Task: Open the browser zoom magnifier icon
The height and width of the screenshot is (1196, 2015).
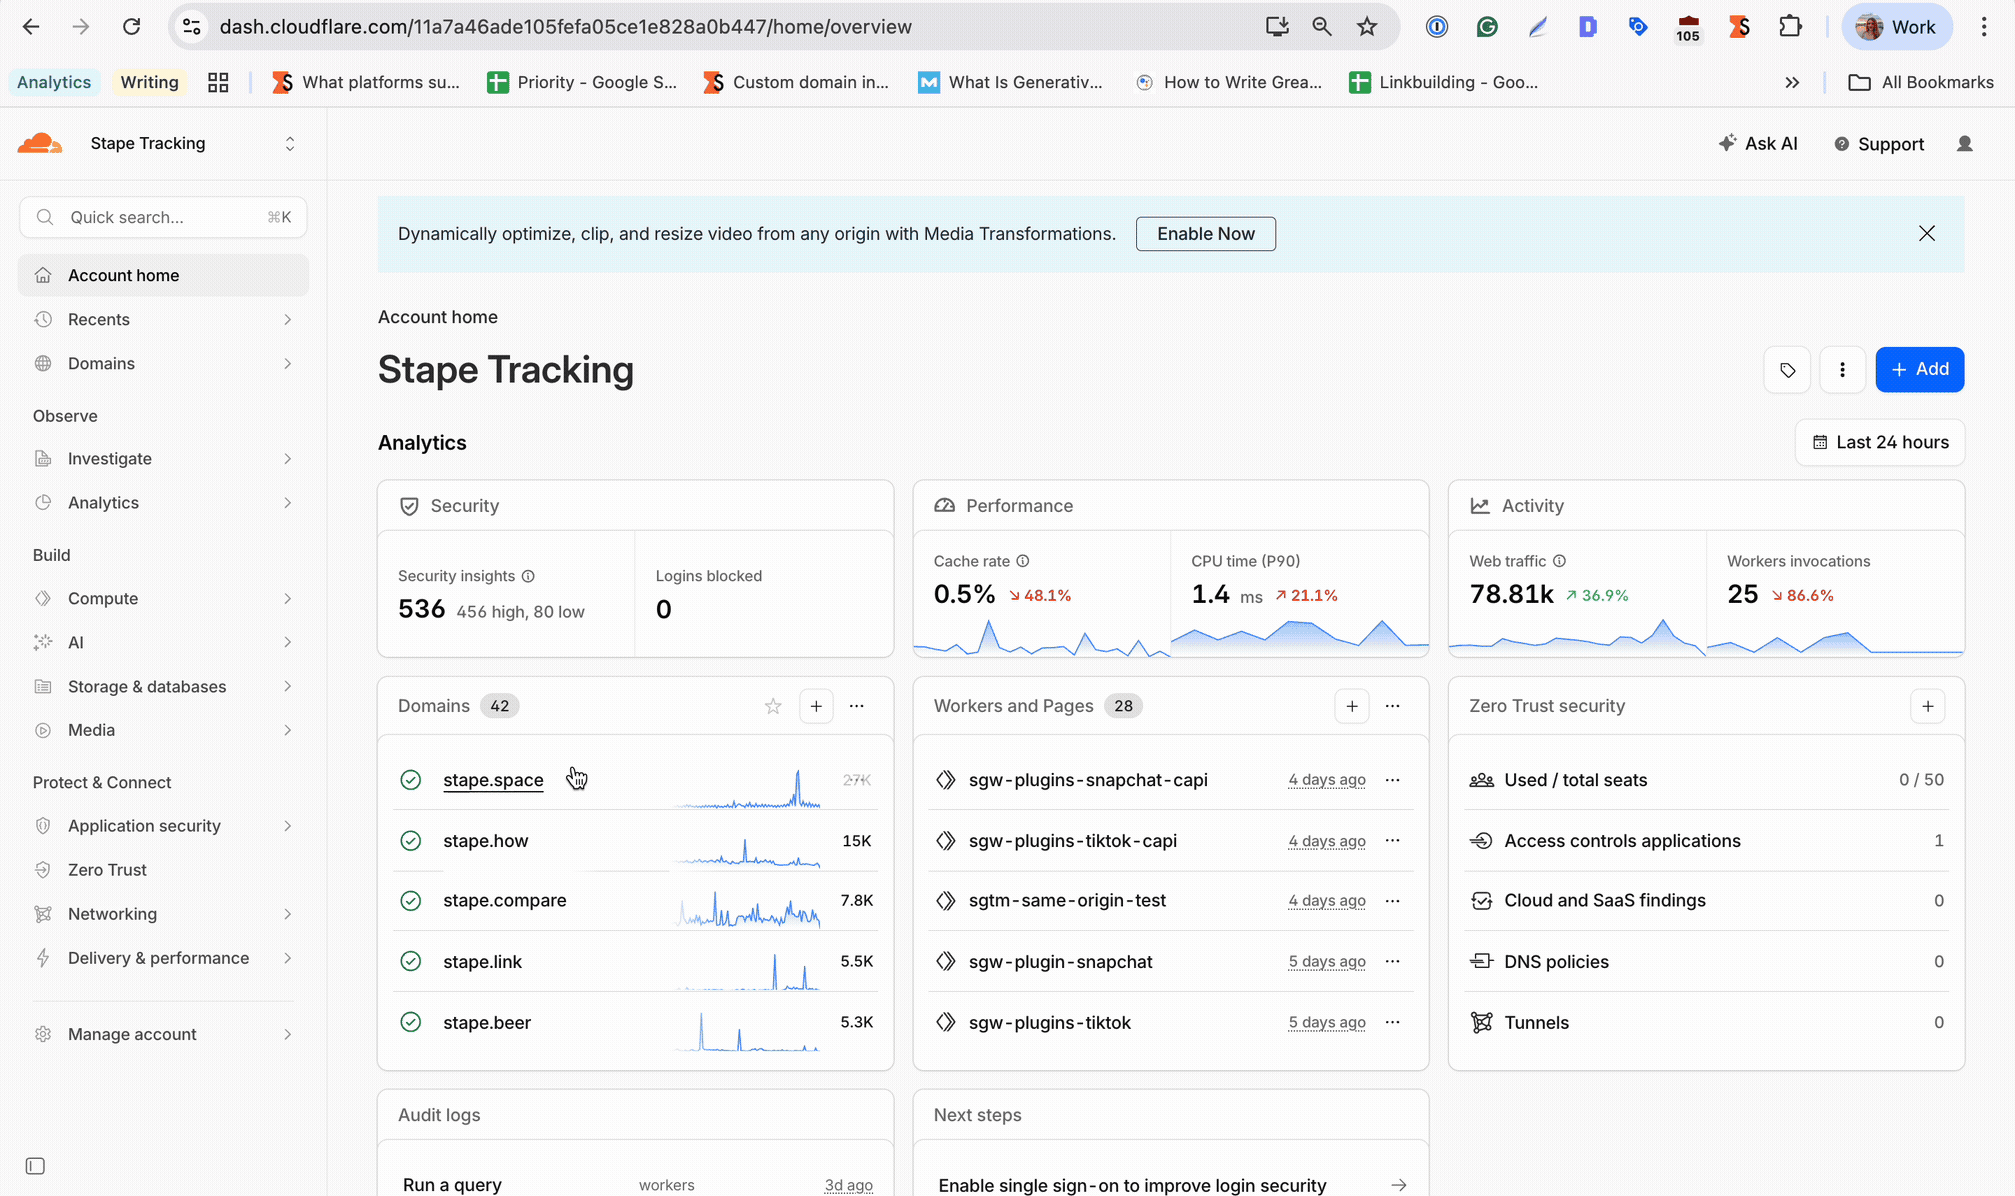Action: coord(1321,27)
